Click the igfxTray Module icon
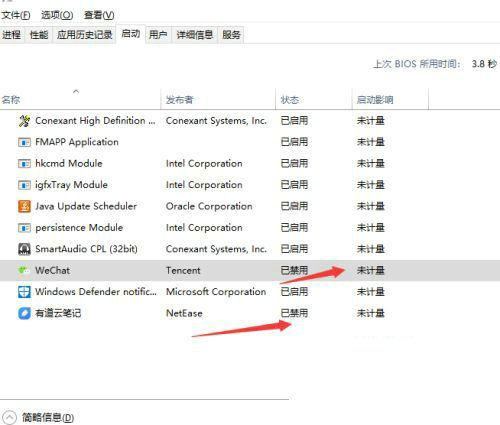500x425 pixels. pyautogui.click(x=24, y=185)
